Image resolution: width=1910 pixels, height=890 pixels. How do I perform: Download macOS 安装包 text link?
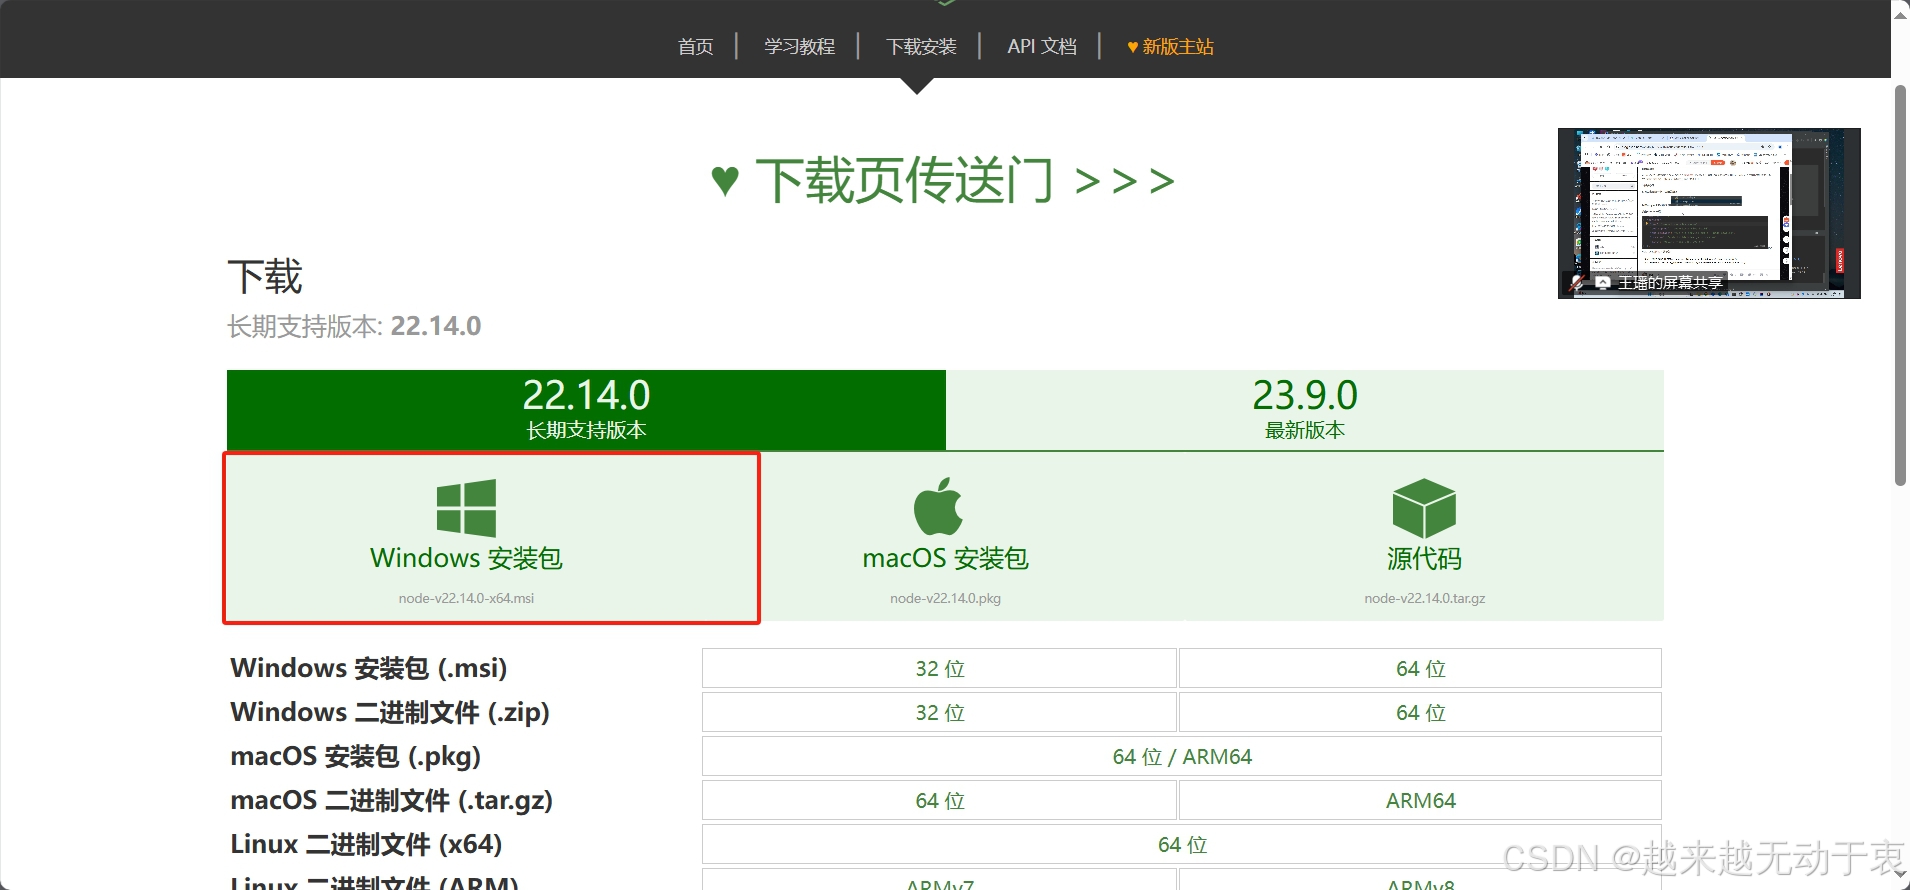click(946, 558)
